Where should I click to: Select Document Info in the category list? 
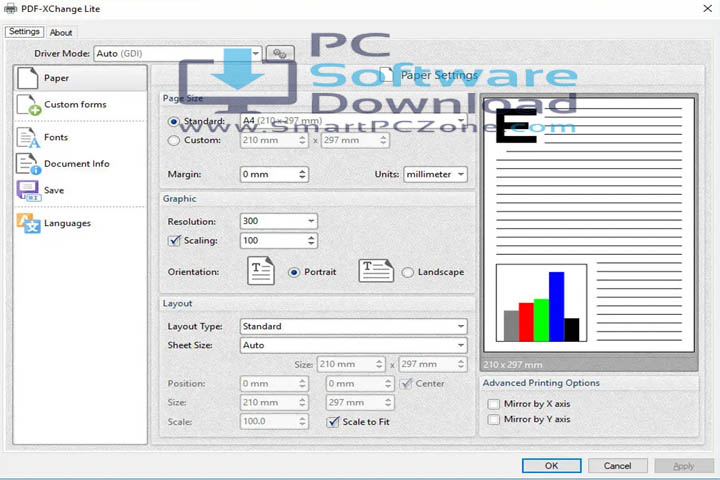[80, 164]
